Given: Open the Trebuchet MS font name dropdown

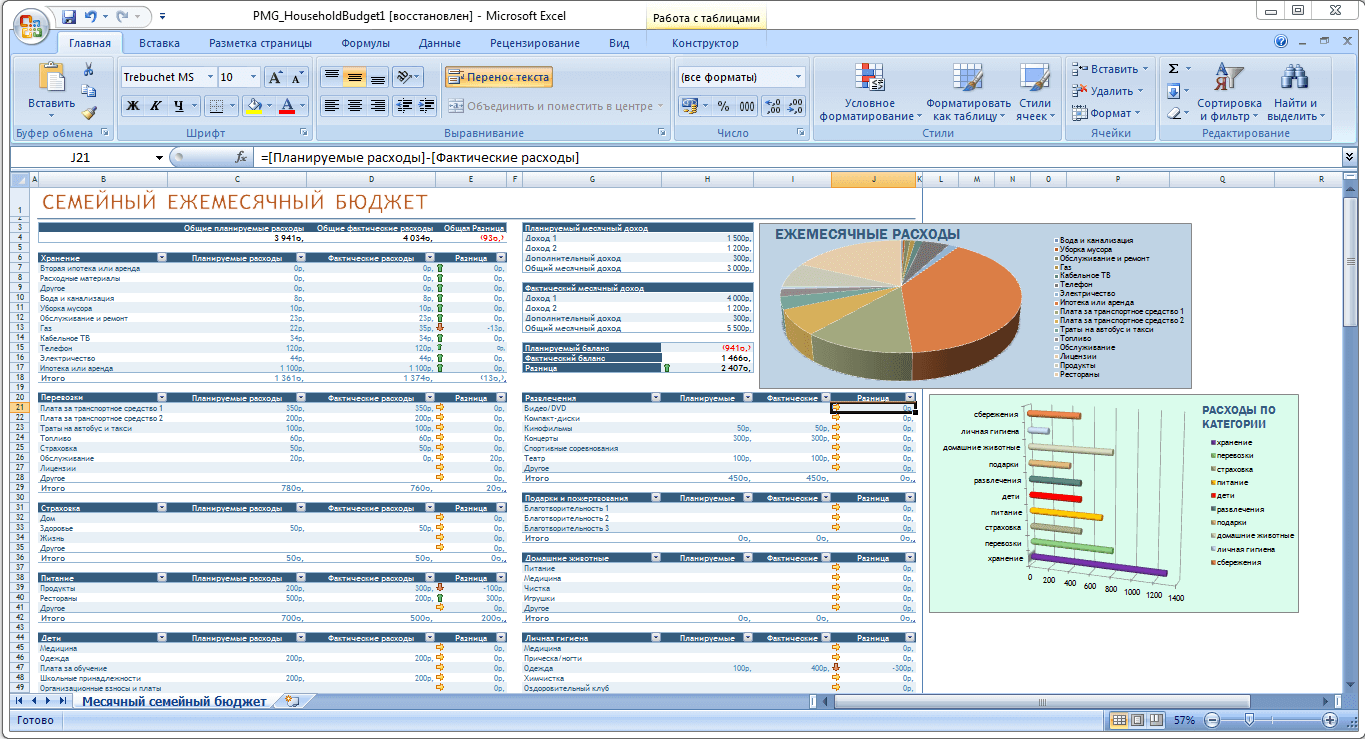Looking at the screenshot, I should tap(210, 77).
